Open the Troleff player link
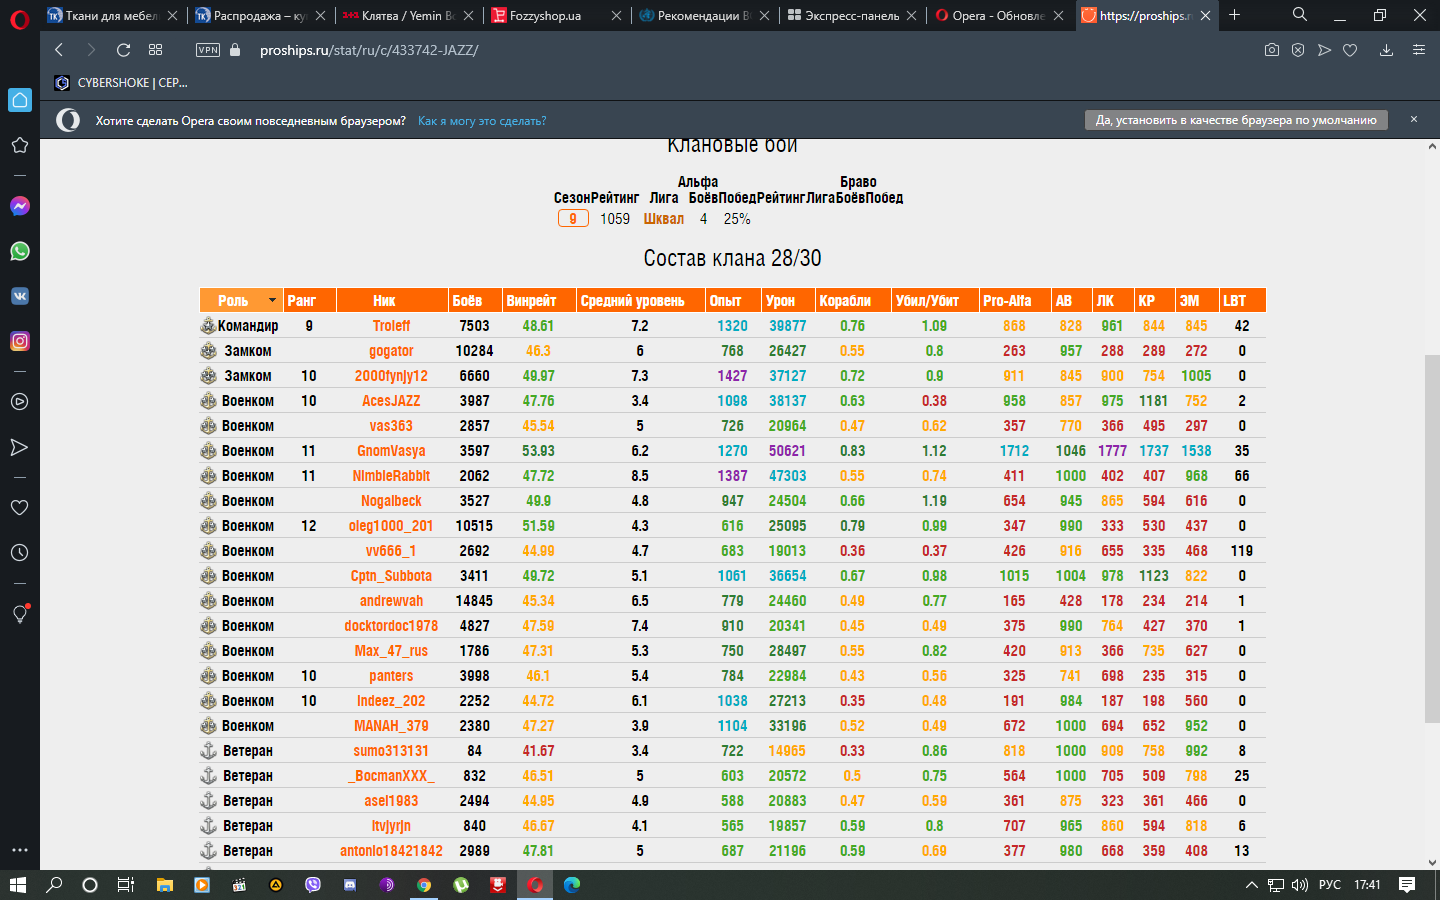 (x=391, y=326)
